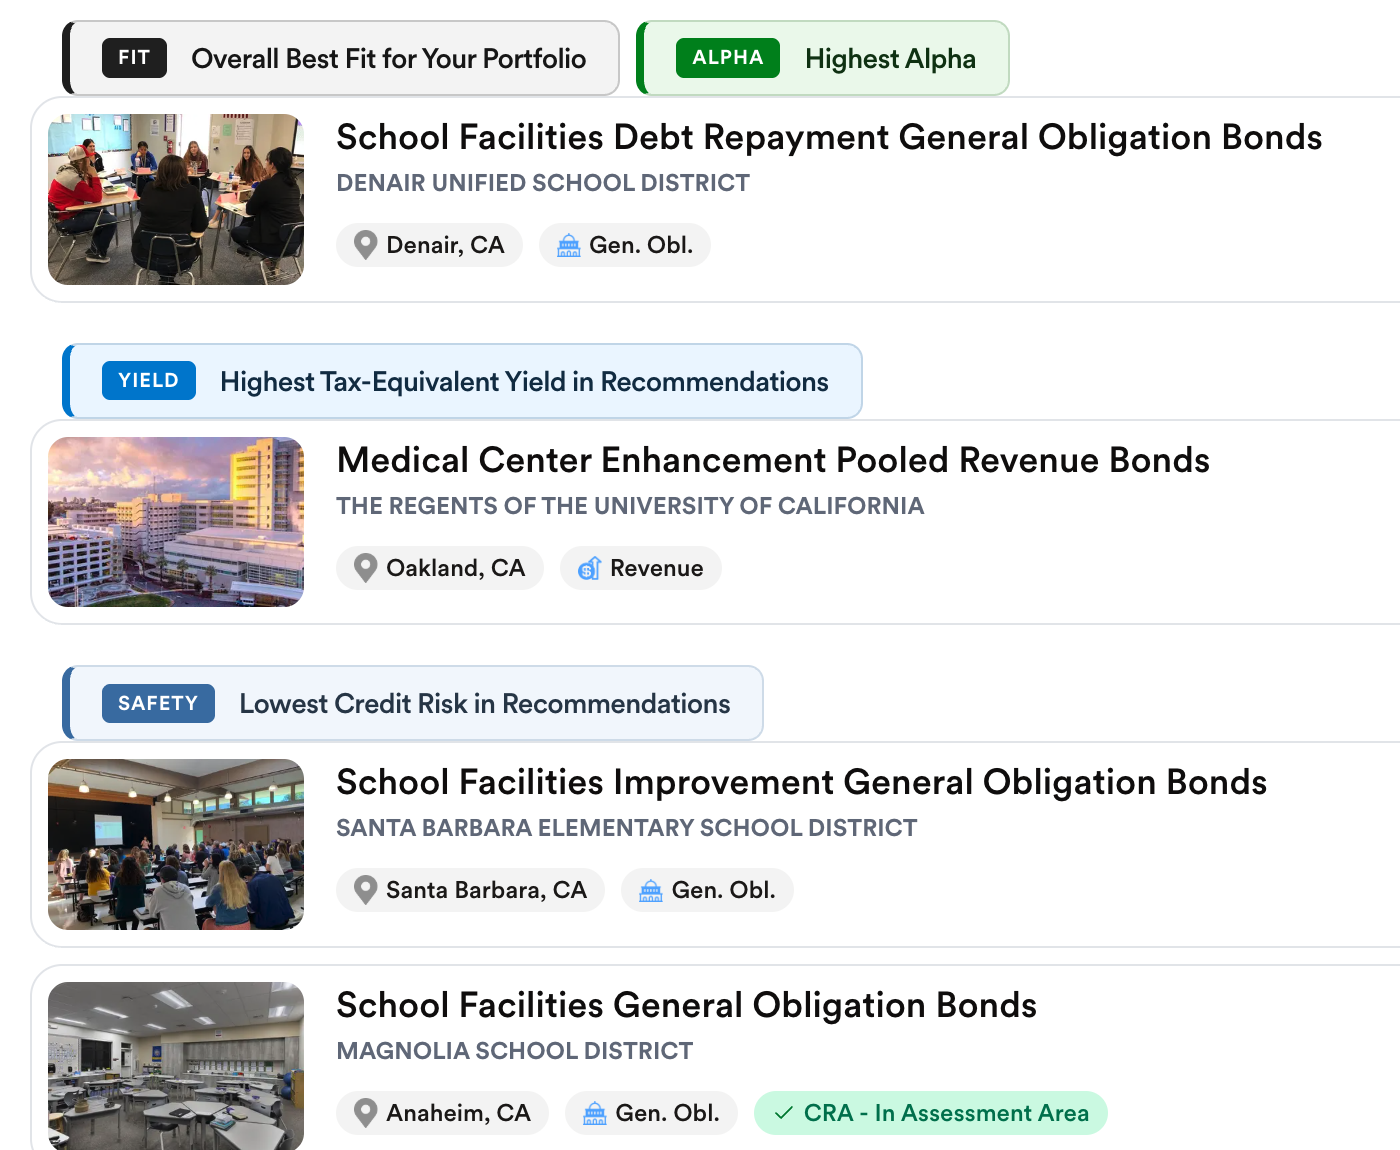Screen dimensions: 1400x1150
Task: Click the building icon on Santa Barbara bond
Action: click(650, 890)
